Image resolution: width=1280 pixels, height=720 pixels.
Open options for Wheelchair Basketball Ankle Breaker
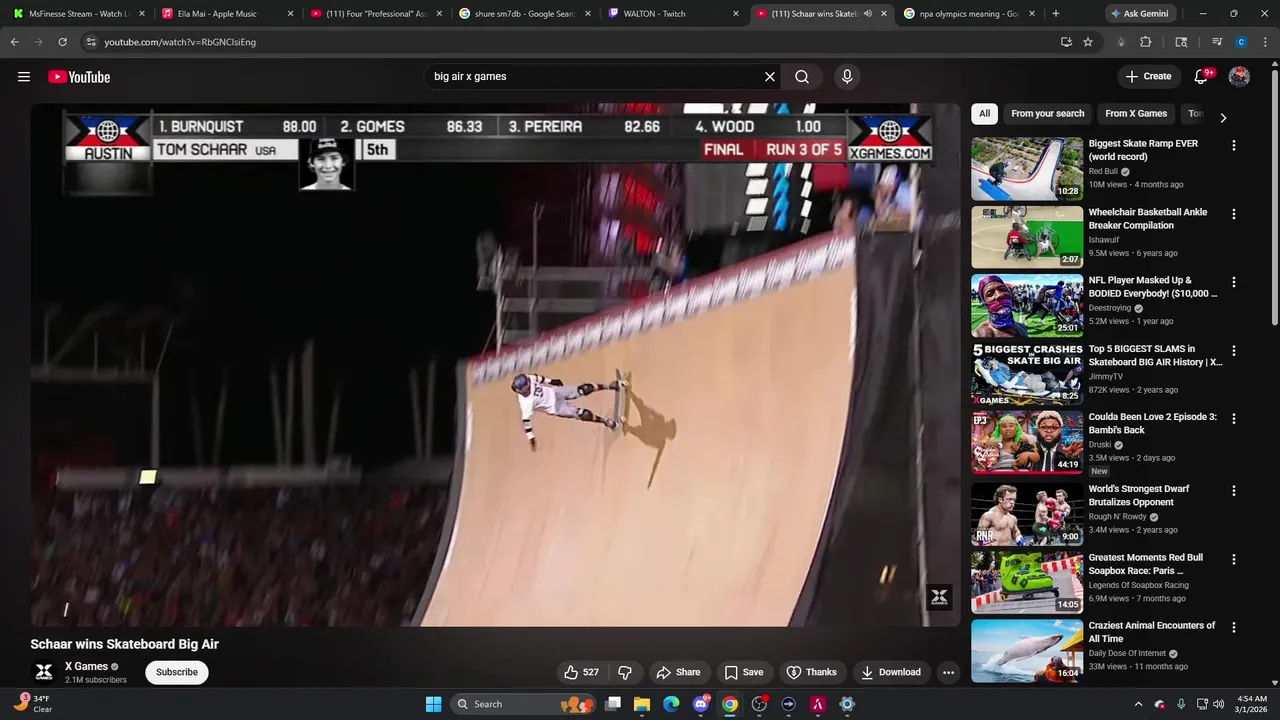pyautogui.click(x=1233, y=214)
